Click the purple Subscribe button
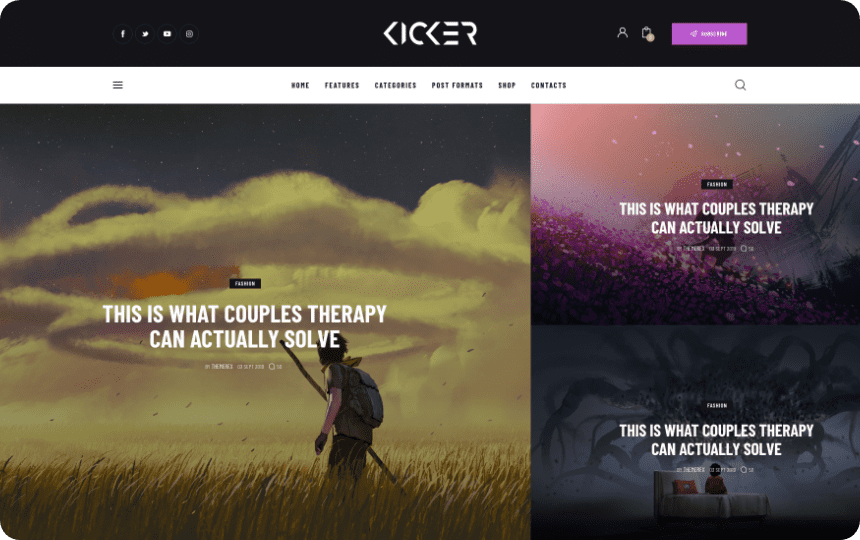This screenshot has width=860, height=540. (x=709, y=34)
